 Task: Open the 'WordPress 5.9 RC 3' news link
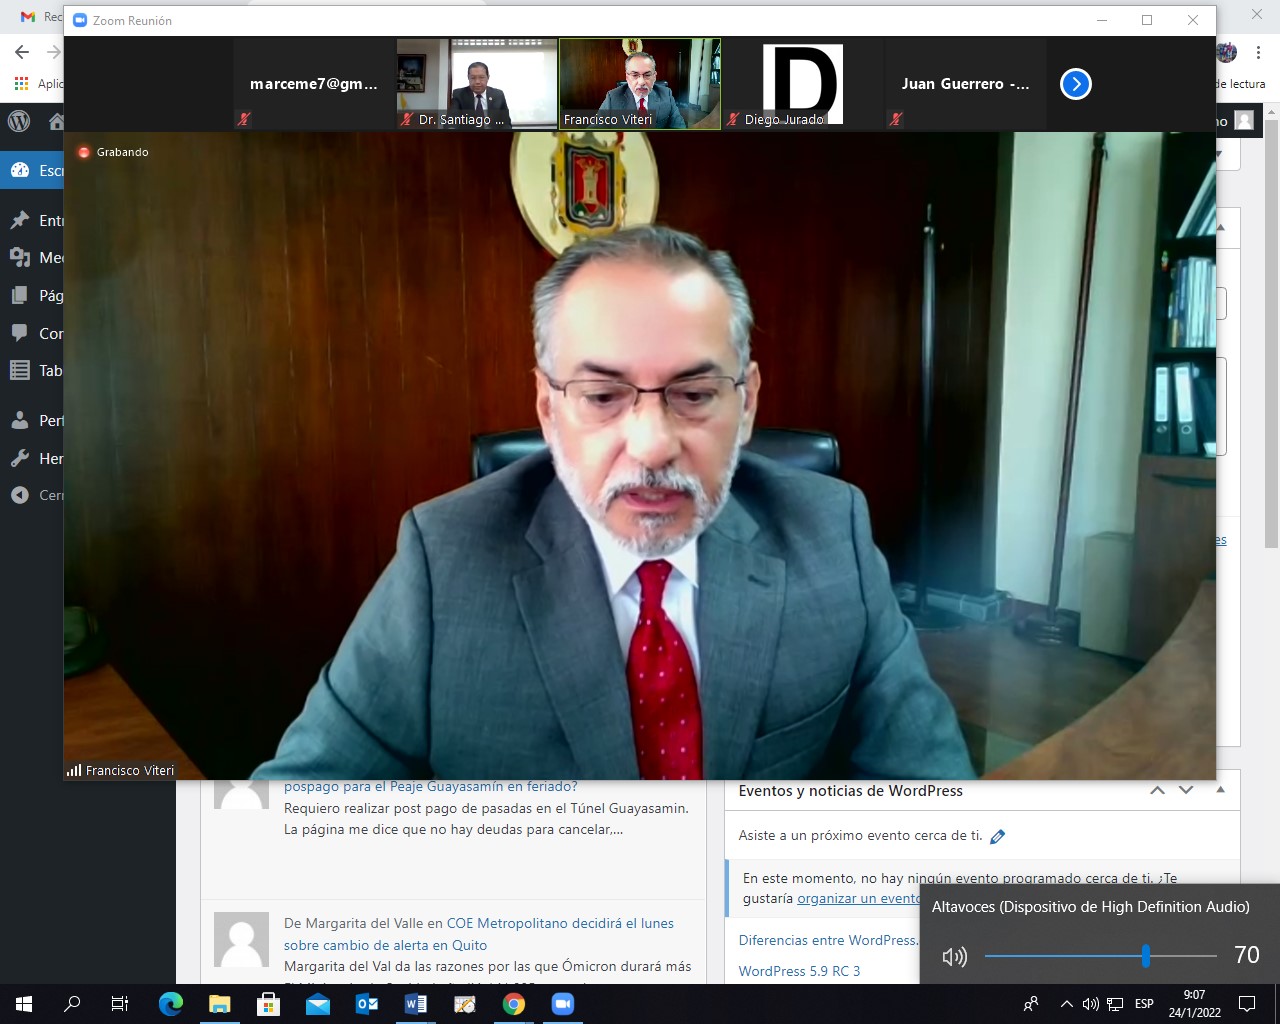pos(799,971)
